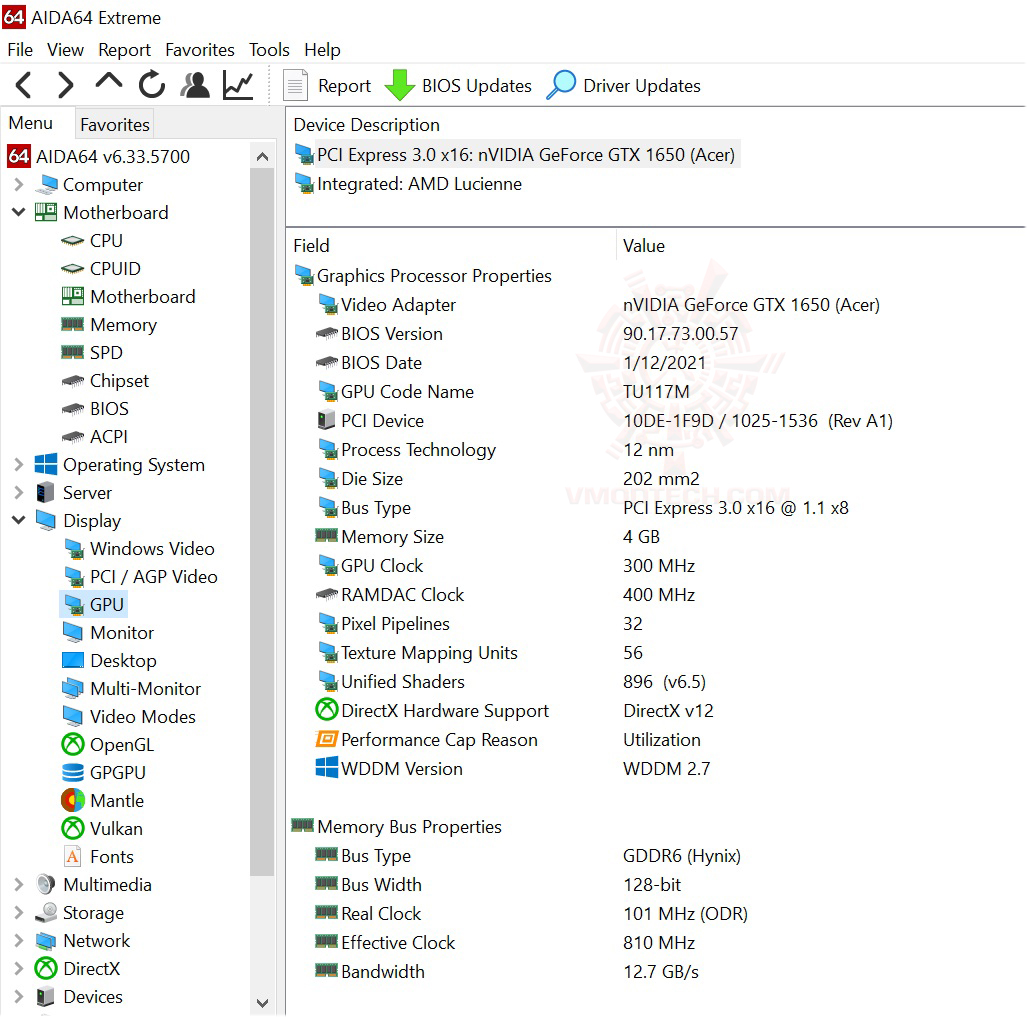Expand the Storage tree node

18,913
